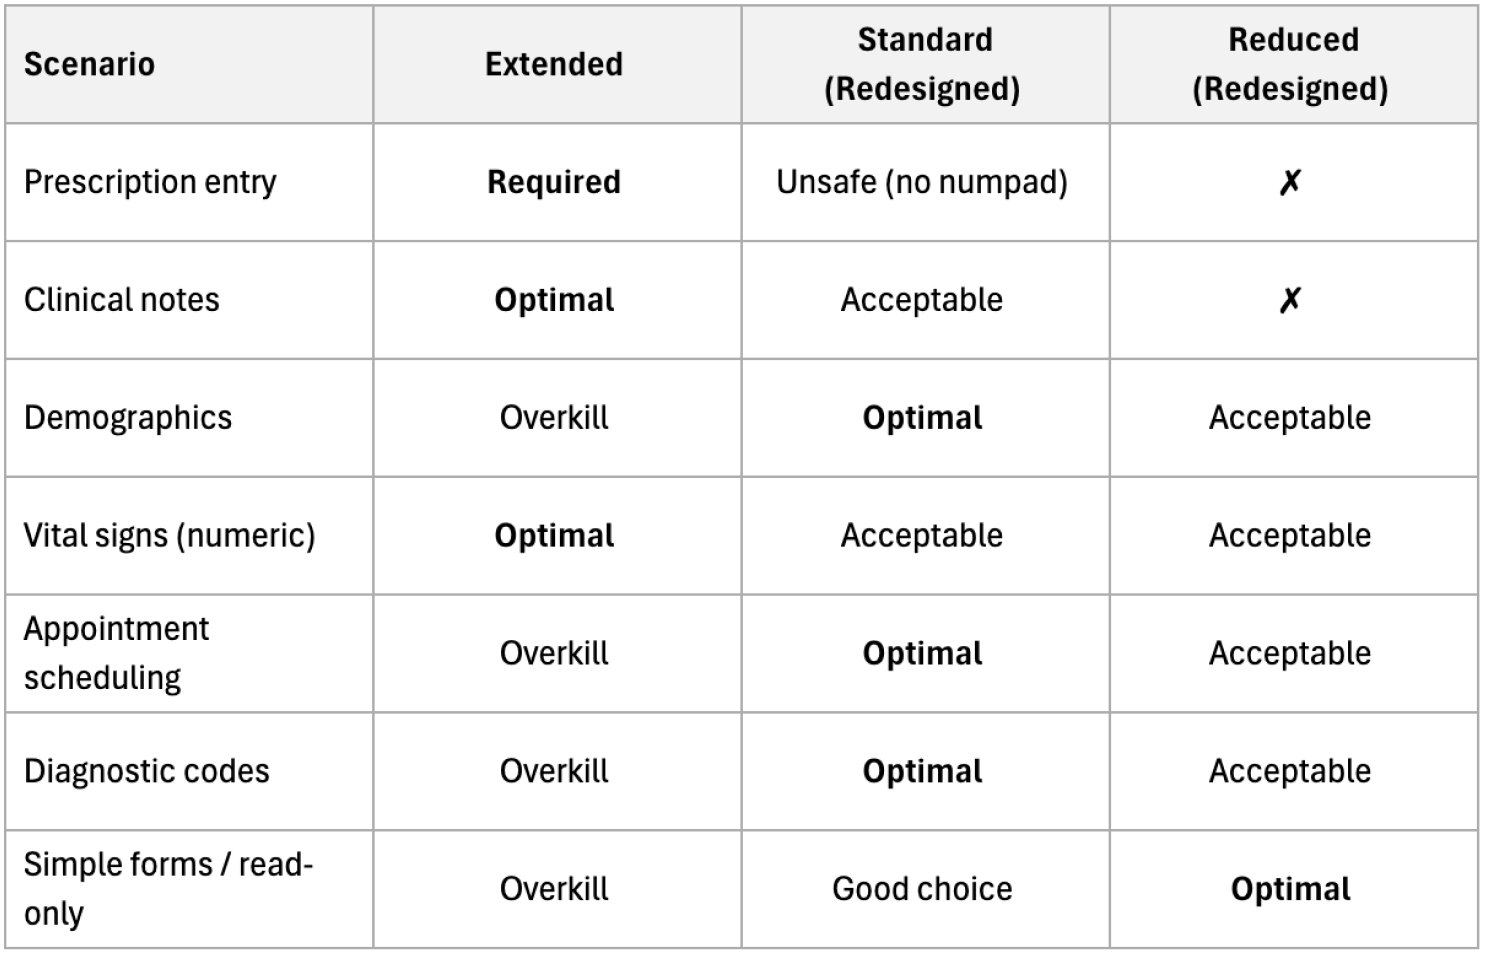Screen dimensions: 1486x954
Task: Click Optimal in the Vital signs row
Action: pyautogui.click(x=554, y=536)
